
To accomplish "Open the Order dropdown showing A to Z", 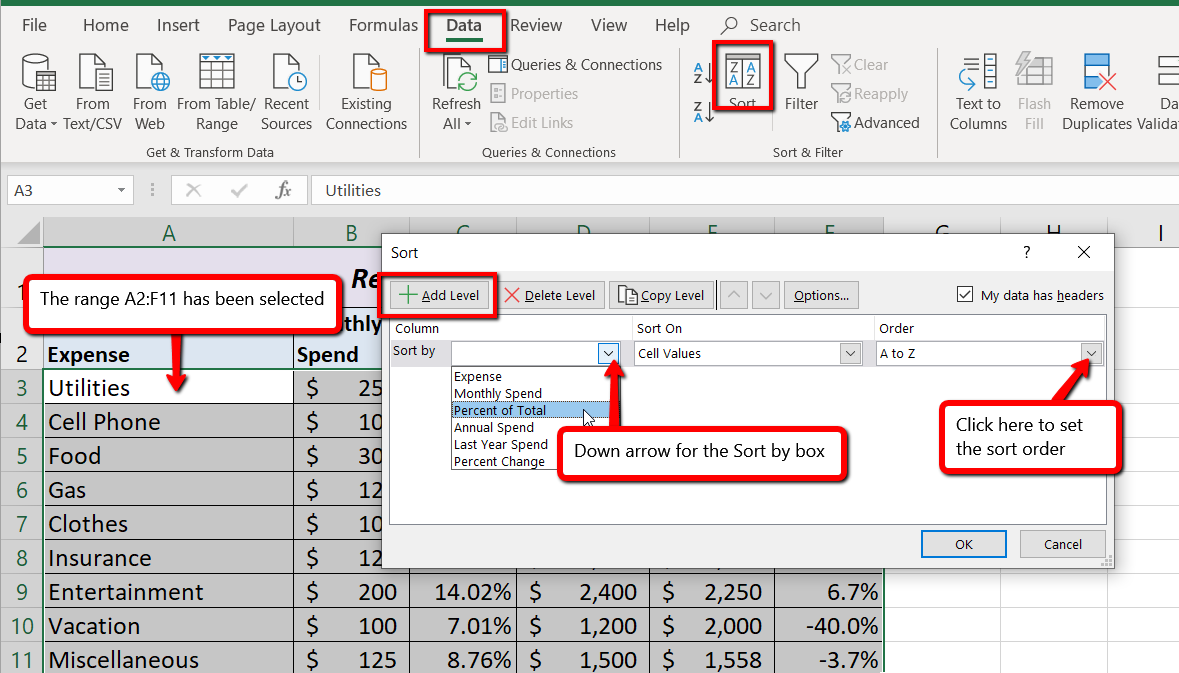I will [1091, 353].
